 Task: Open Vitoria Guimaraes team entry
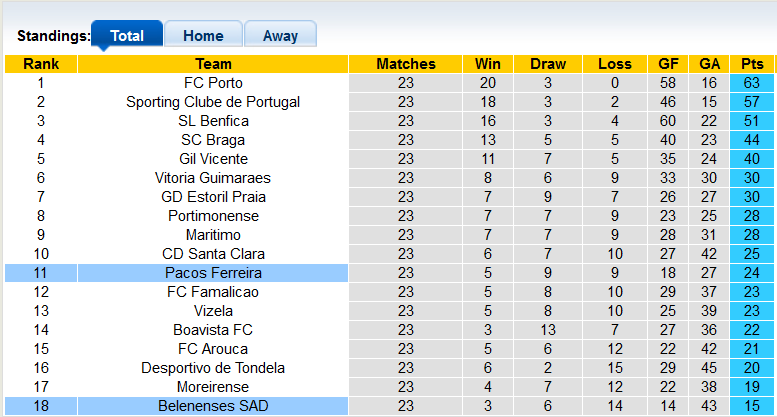pos(213,178)
